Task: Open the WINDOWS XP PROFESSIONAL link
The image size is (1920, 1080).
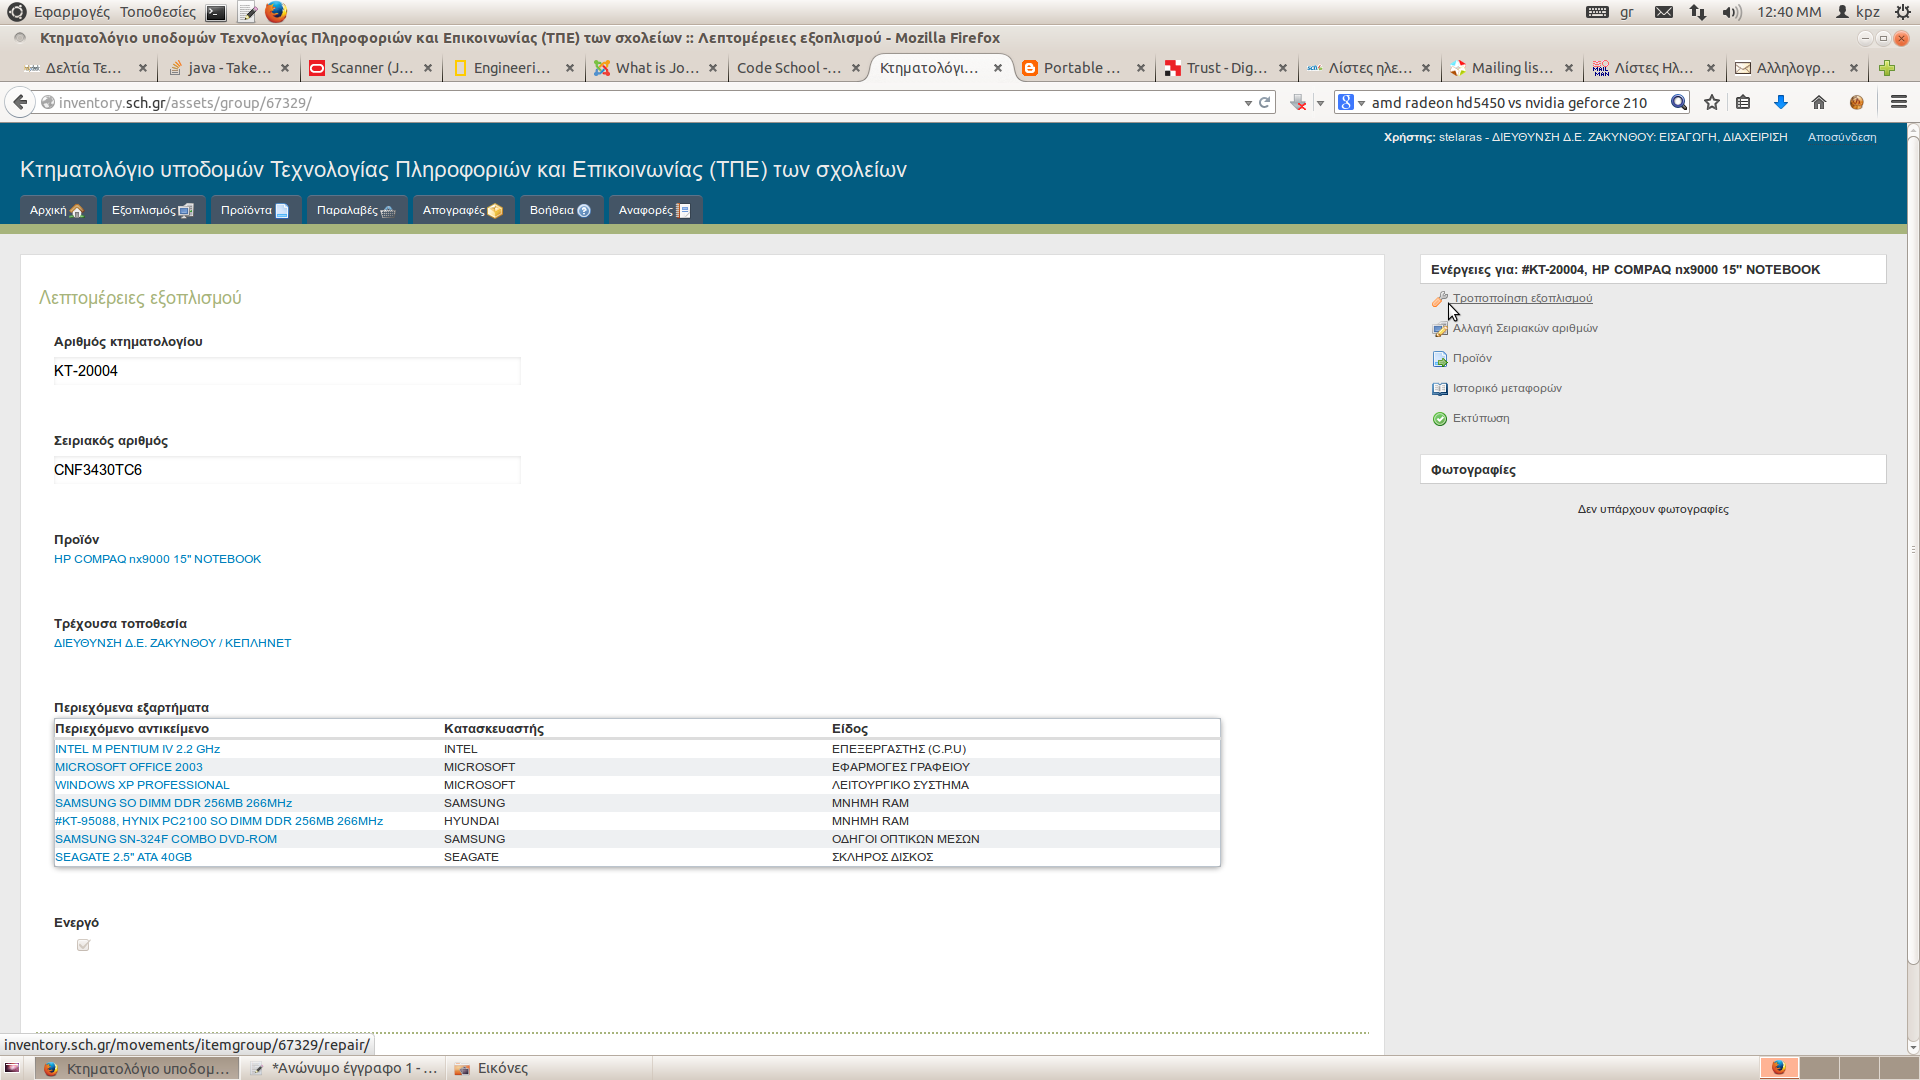Action: pyautogui.click(x=142, y=785)
